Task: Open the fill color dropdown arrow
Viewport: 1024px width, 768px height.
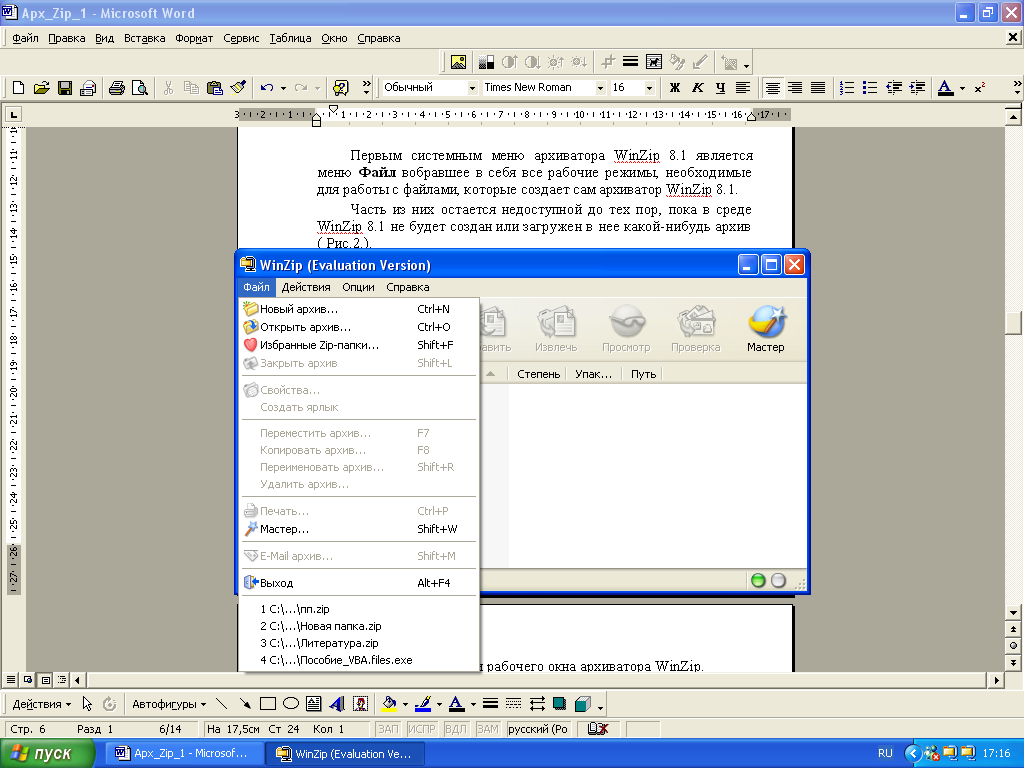Action: point(406,704)
